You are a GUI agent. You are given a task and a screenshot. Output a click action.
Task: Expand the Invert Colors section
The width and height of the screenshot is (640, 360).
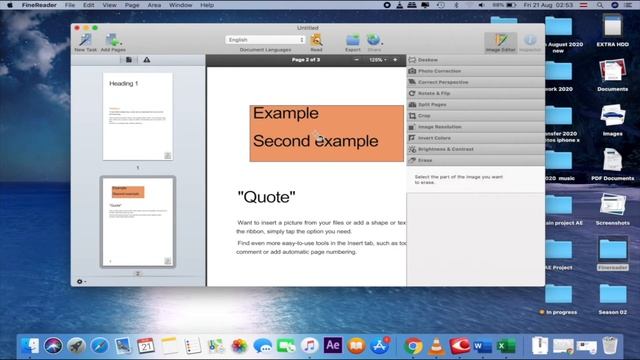pos(476,138)
